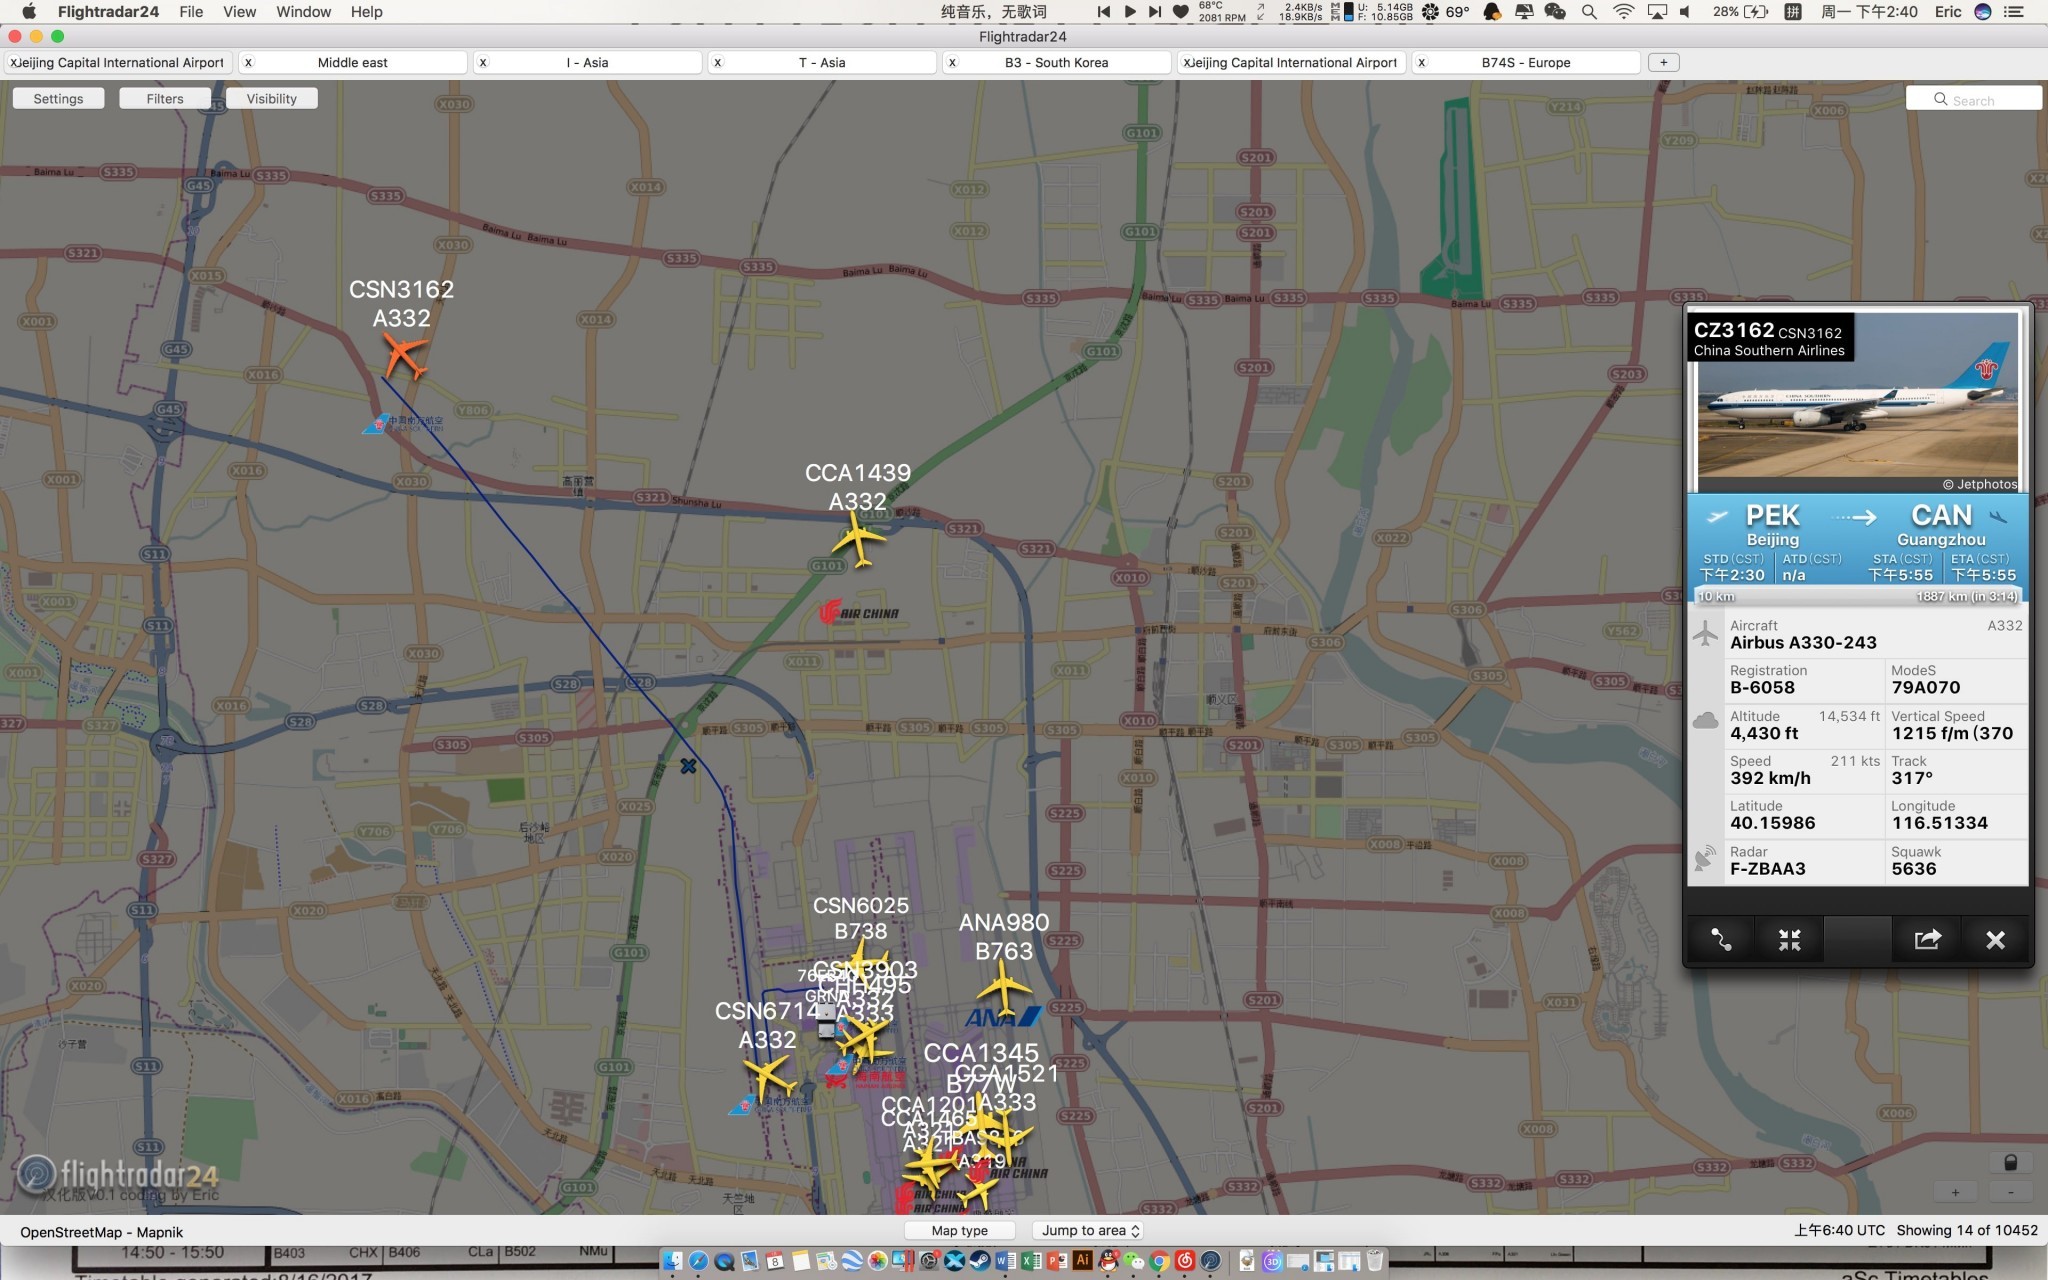Image resolution: width=2048 pixels, height=1280 pixels.
Task: Open the Apple menu
Action: [29, 12]
